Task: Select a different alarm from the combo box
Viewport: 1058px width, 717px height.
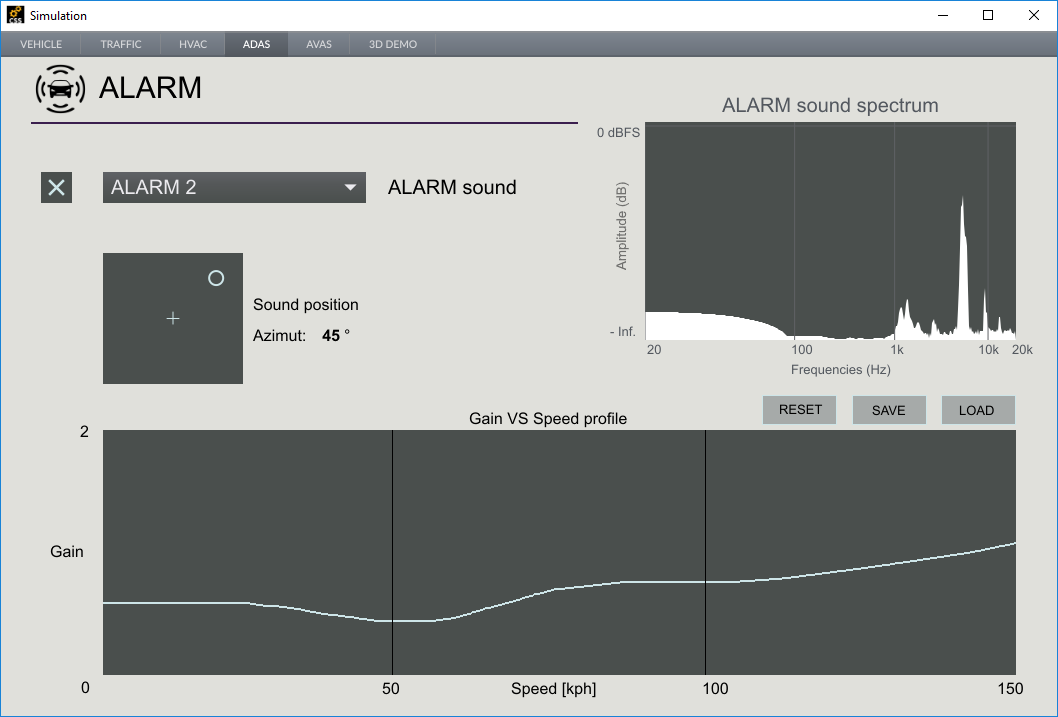Action: [x=233, y=187]
